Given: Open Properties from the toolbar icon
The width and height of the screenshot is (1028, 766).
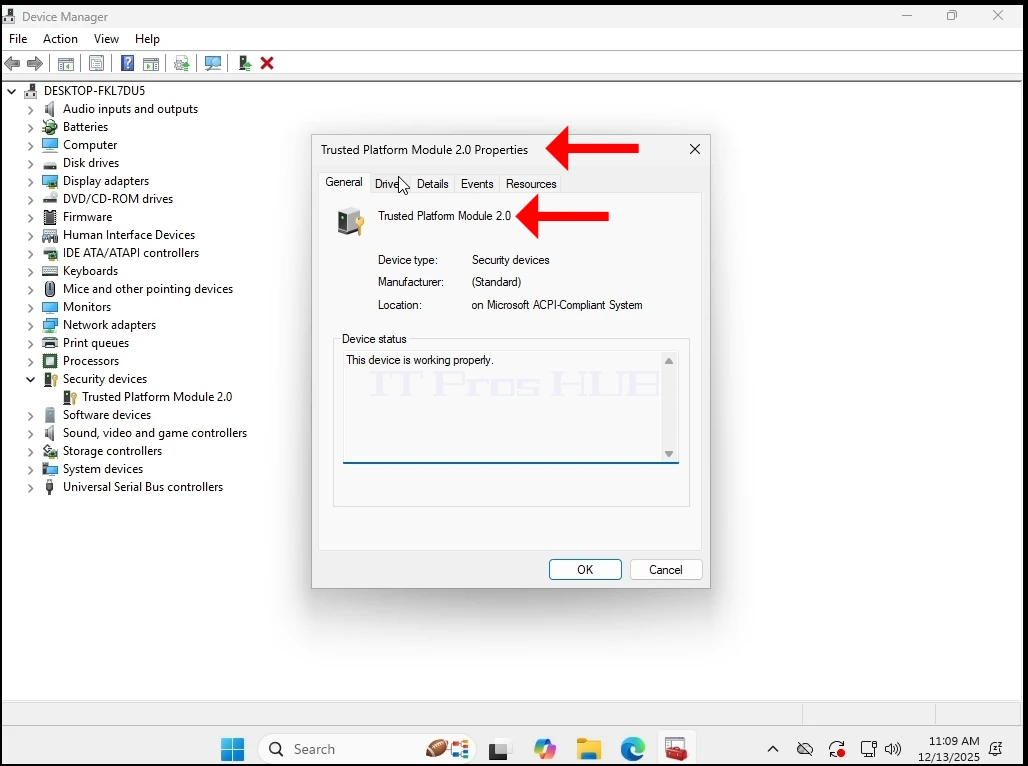Looking at the screenshot, I should 96,64.
